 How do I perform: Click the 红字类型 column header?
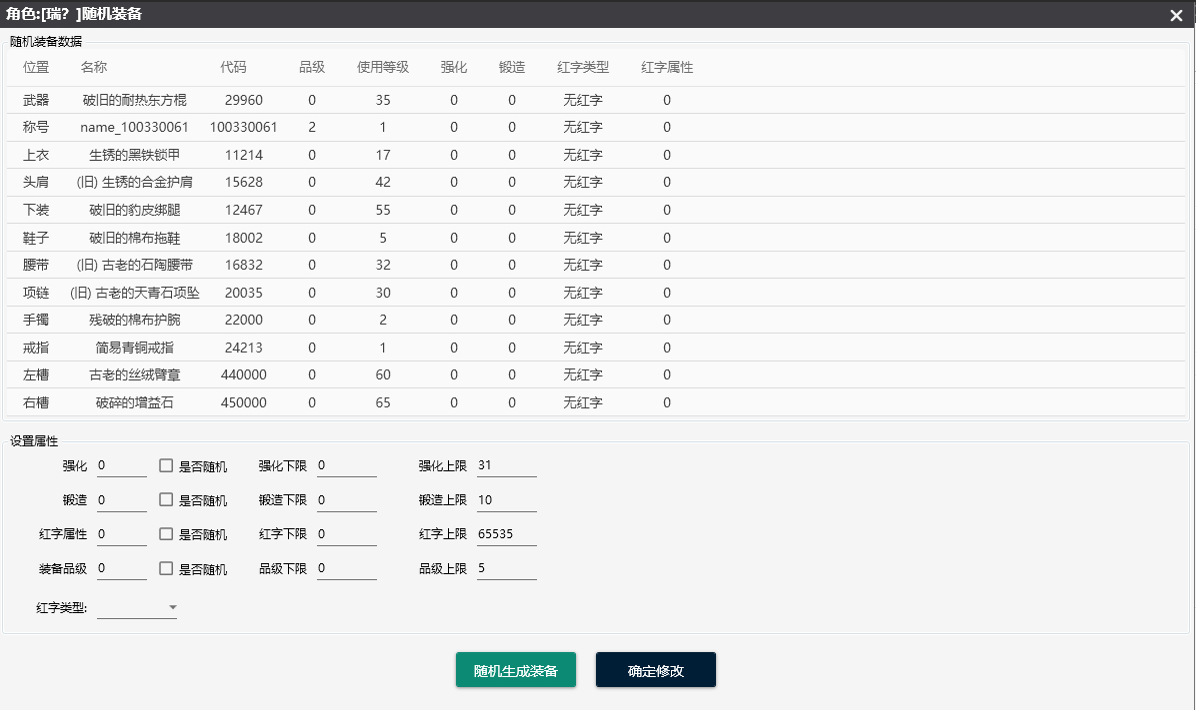pyautogui.click(x=583, y=67)
